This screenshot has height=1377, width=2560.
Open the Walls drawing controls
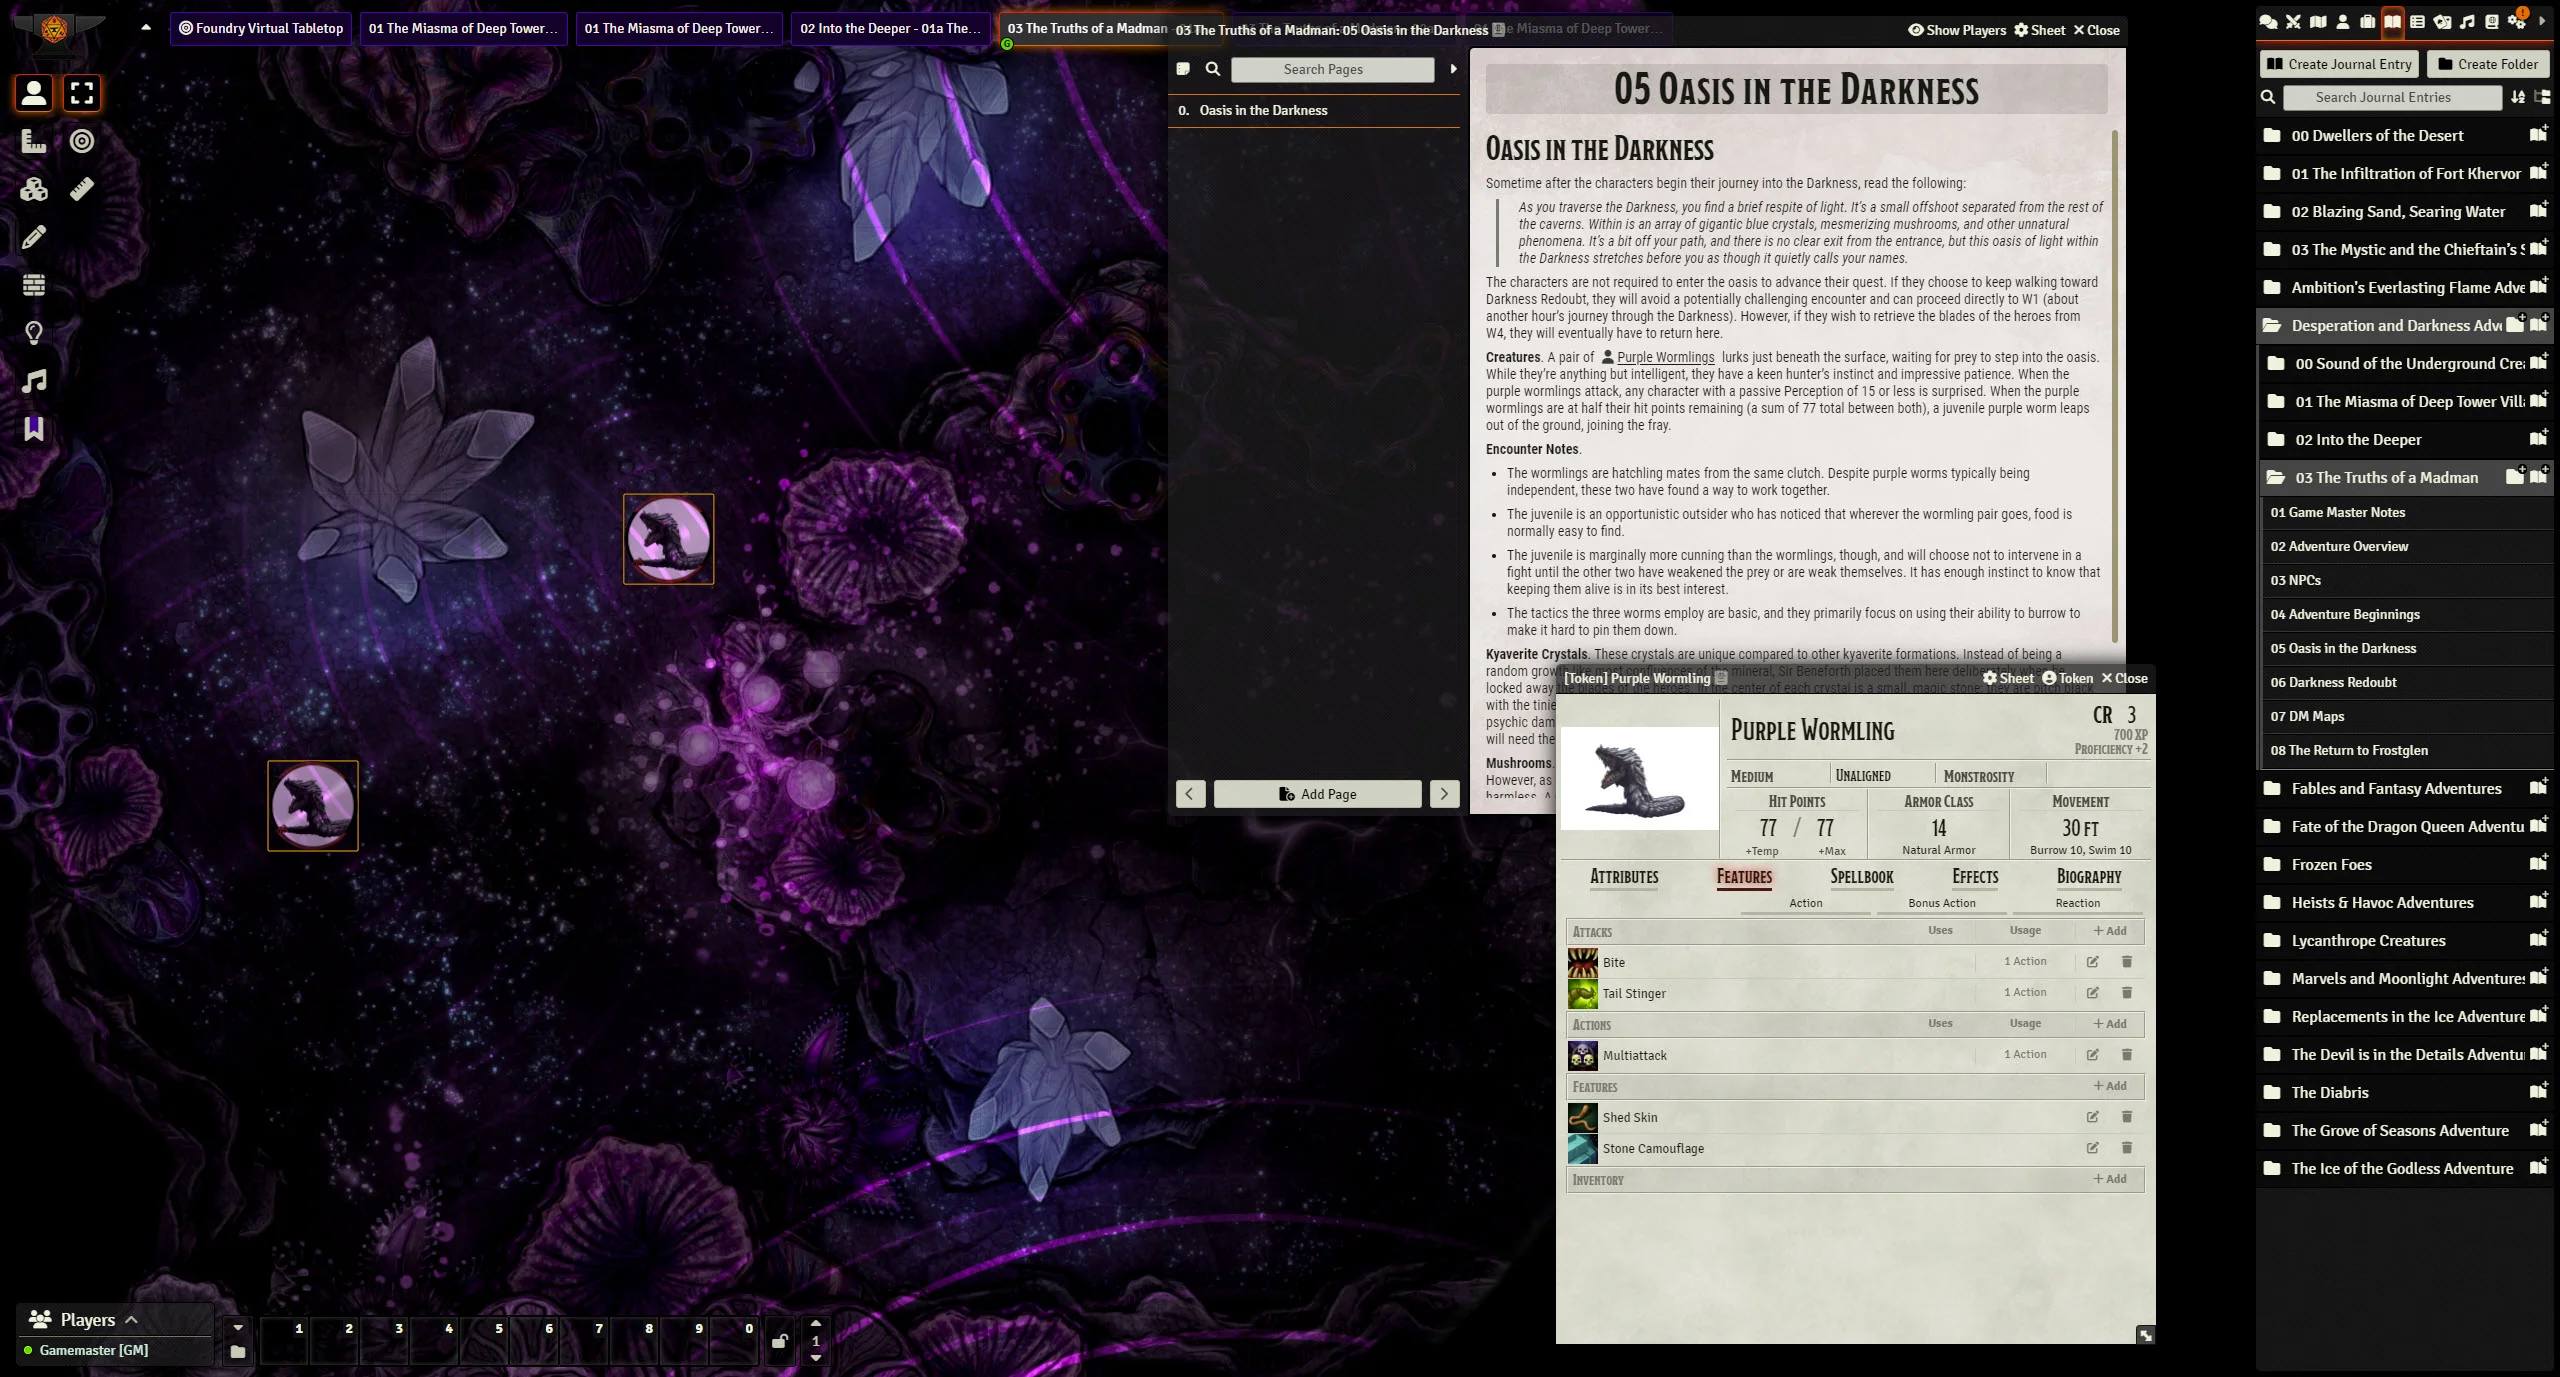tap(34, 285)
